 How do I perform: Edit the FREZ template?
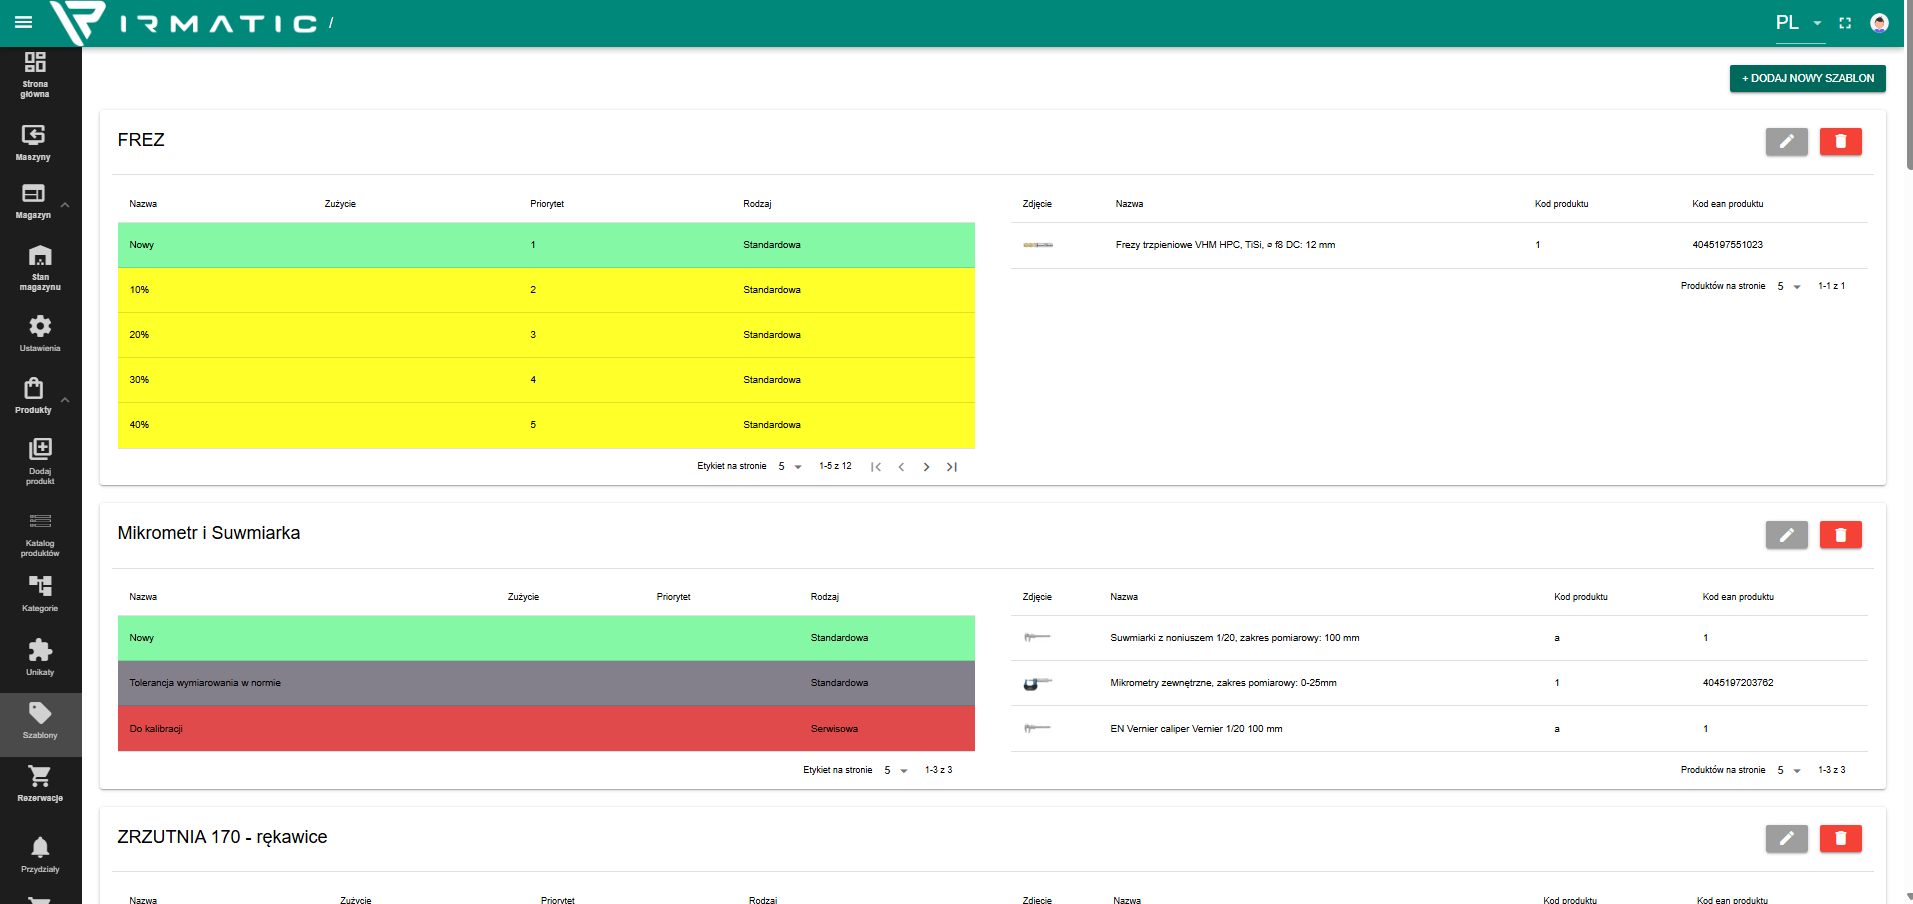pyautogui.click(x=1786, y=142)
